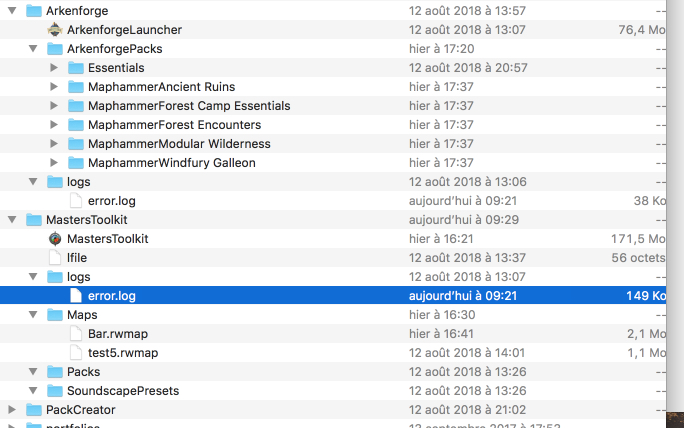684x428 pixels.
Task: Select the MaphammerWindfury Galleon folder name
Action: tap(171, 163)
